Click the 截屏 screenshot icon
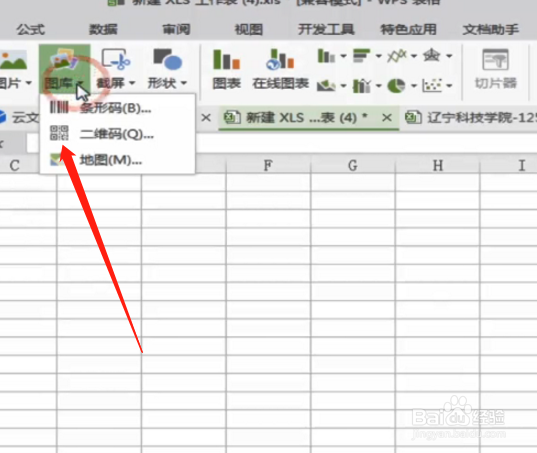This screenshot has width=537, height=453. point(116,59)
